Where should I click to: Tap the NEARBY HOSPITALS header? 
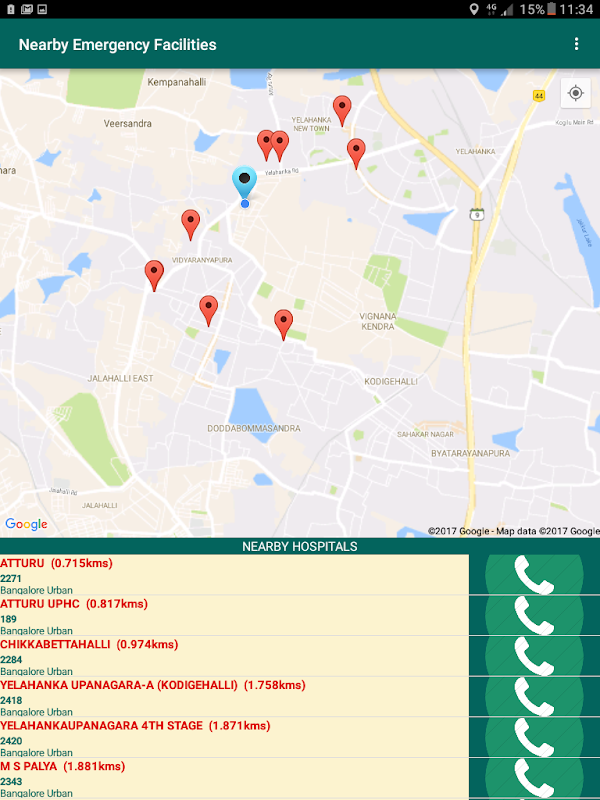pyautogui.click(x=300, y=546)
